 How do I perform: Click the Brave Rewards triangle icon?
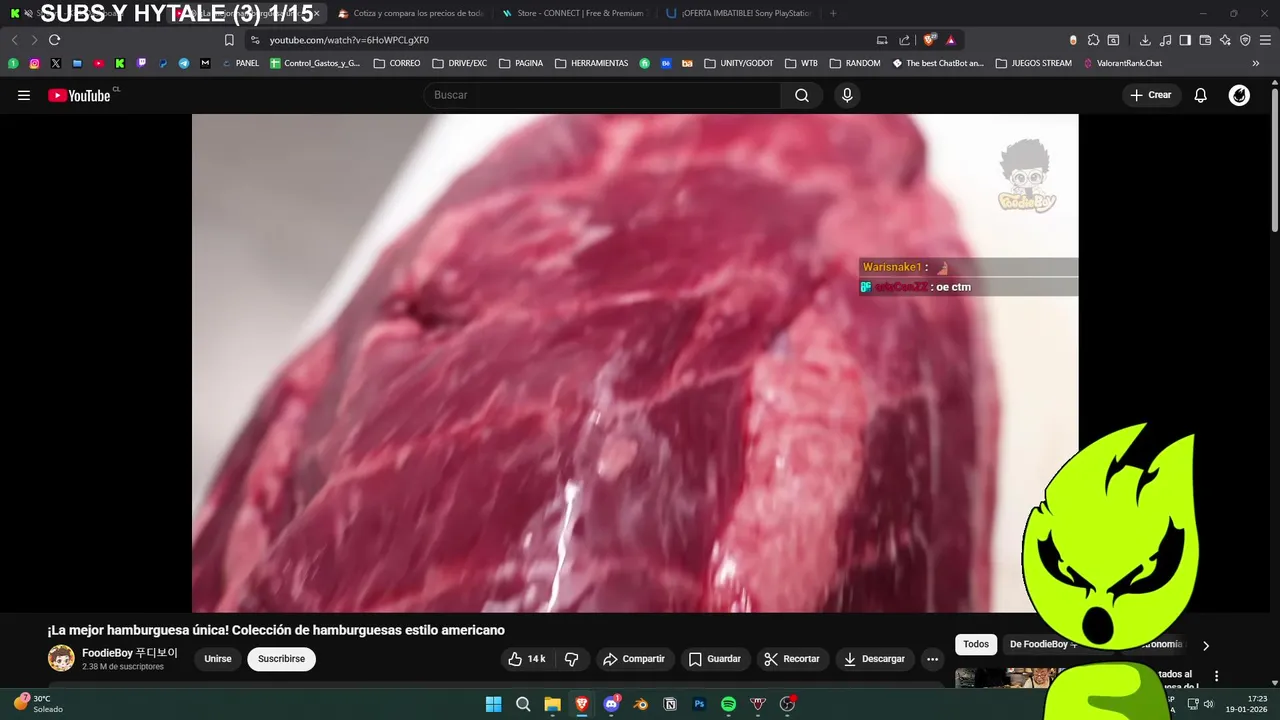click(x=950, y=40)
